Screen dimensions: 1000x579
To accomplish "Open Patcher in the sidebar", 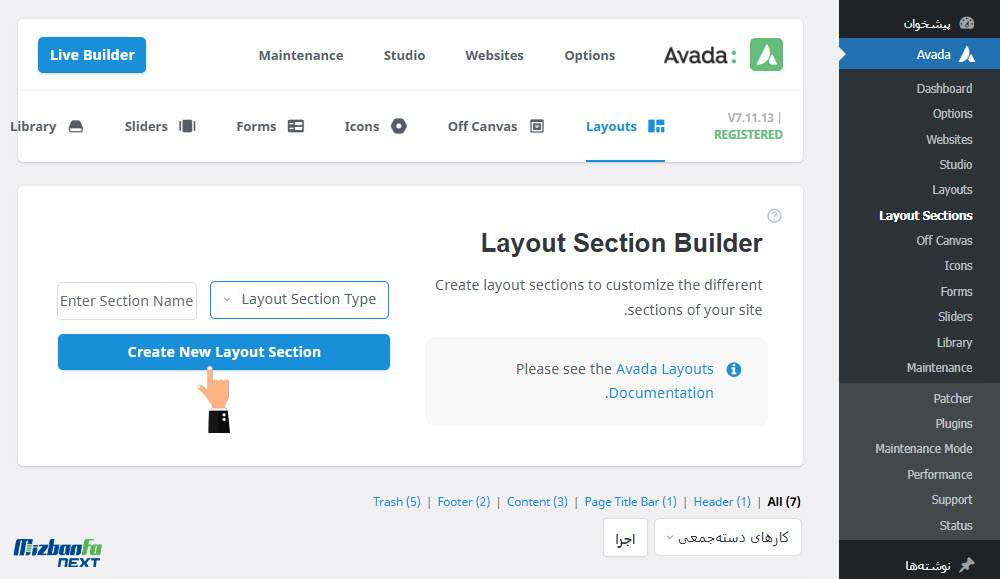I will tap(953, 399).
